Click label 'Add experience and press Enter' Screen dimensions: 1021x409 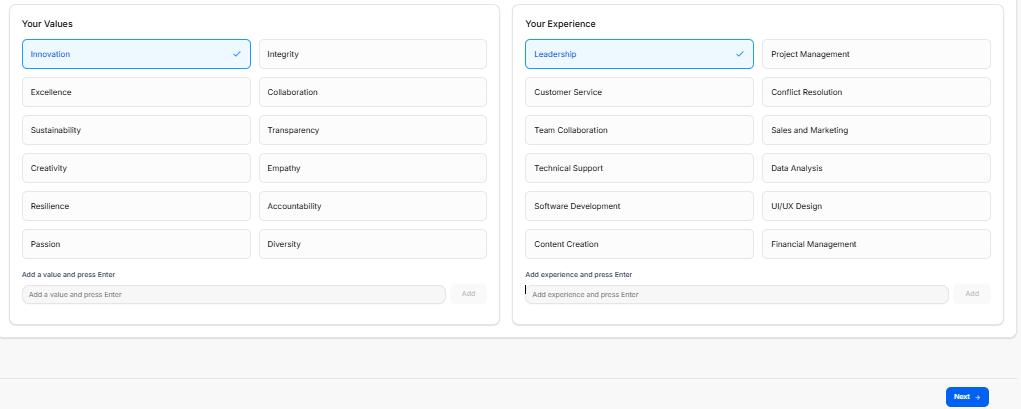click(579, 275)
